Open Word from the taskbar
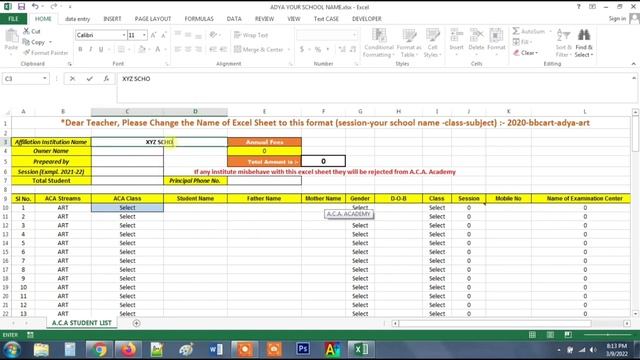 coord(216,349)
